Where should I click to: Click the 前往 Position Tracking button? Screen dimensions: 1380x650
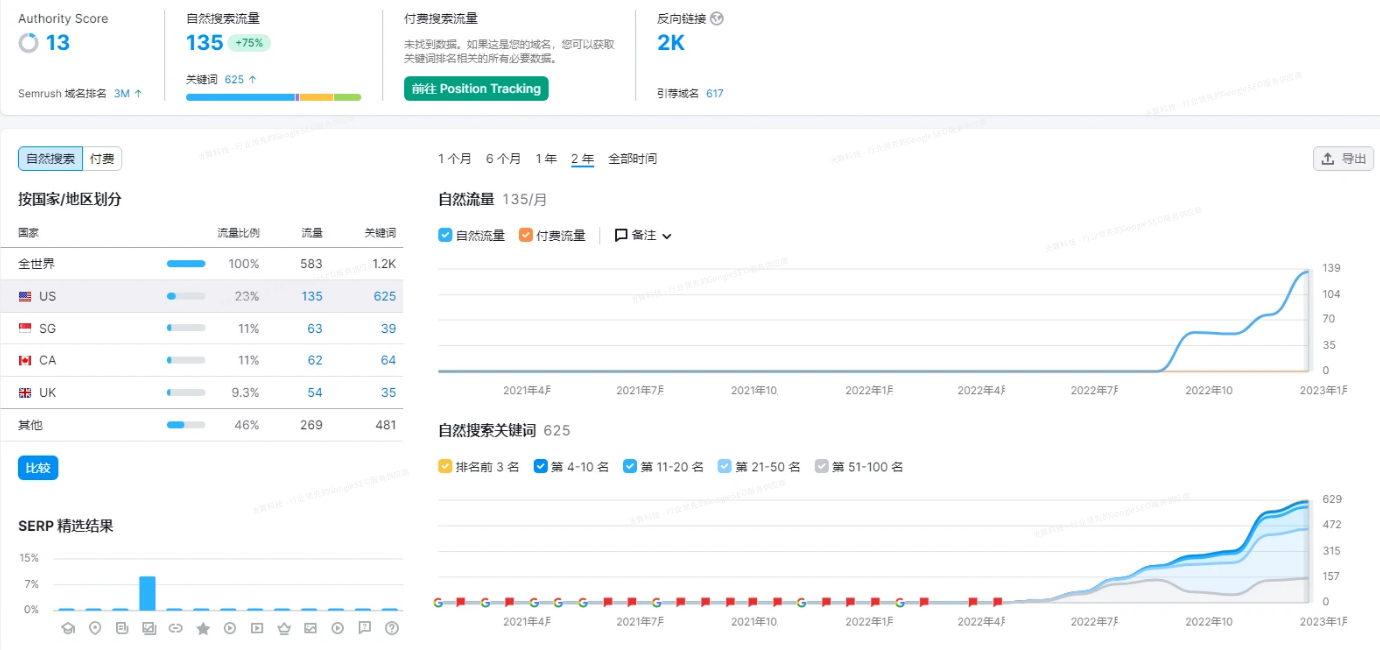tap(475, 88)
